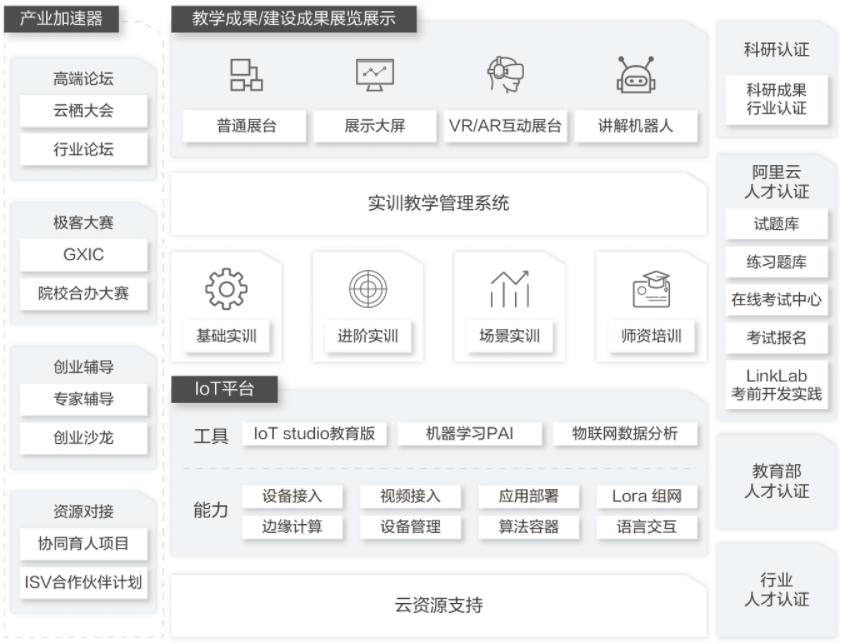Image resolution: width=844 pixels, height=644 pixels.
Task: Click the 视频接入 capability
Action: (x=411, y=496)
